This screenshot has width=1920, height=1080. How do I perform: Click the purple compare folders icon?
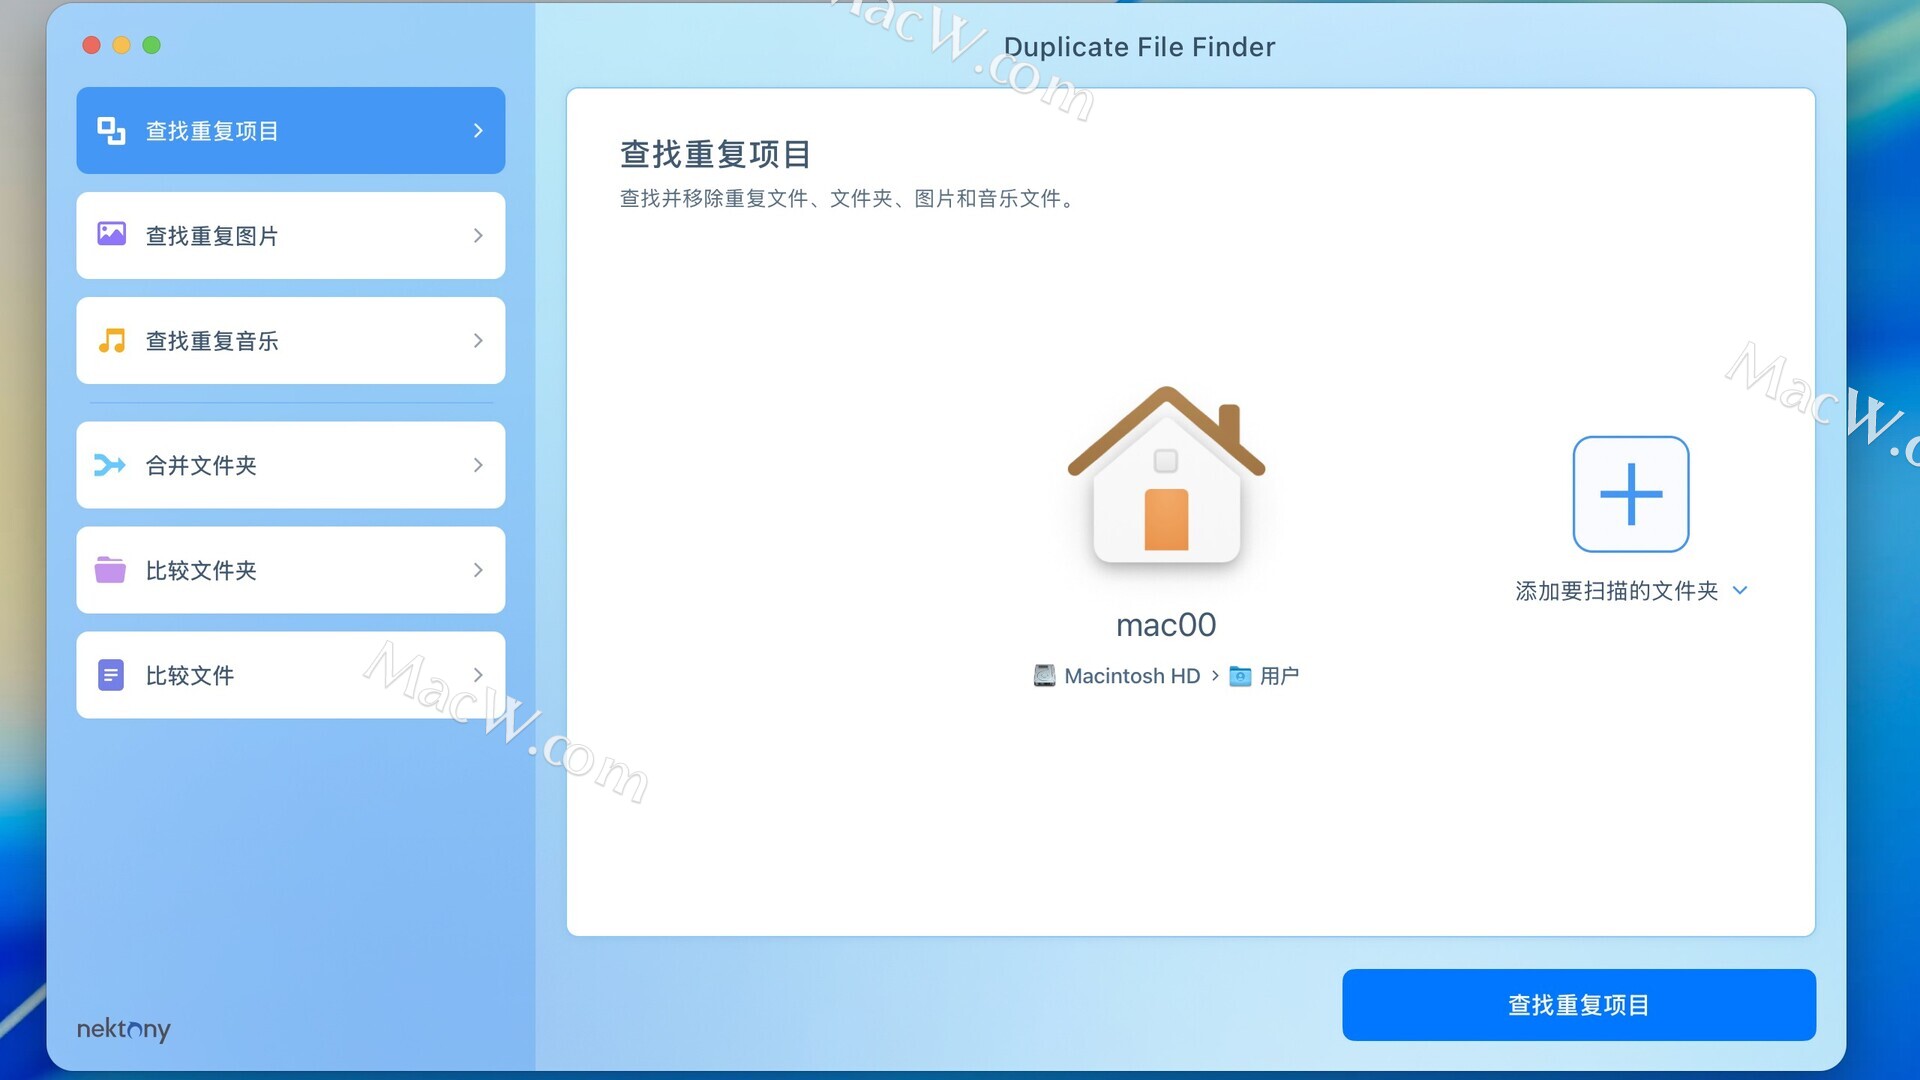pos(110,570)
